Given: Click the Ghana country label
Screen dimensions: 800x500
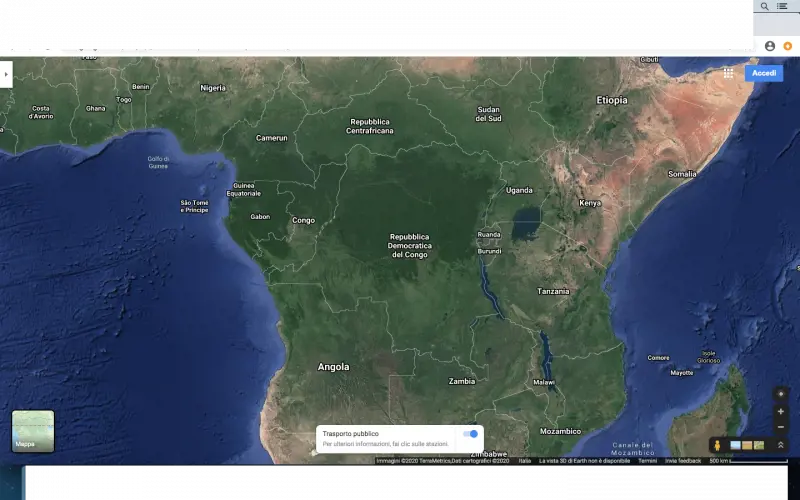Looking at the screenshot, I should (95, 108).
